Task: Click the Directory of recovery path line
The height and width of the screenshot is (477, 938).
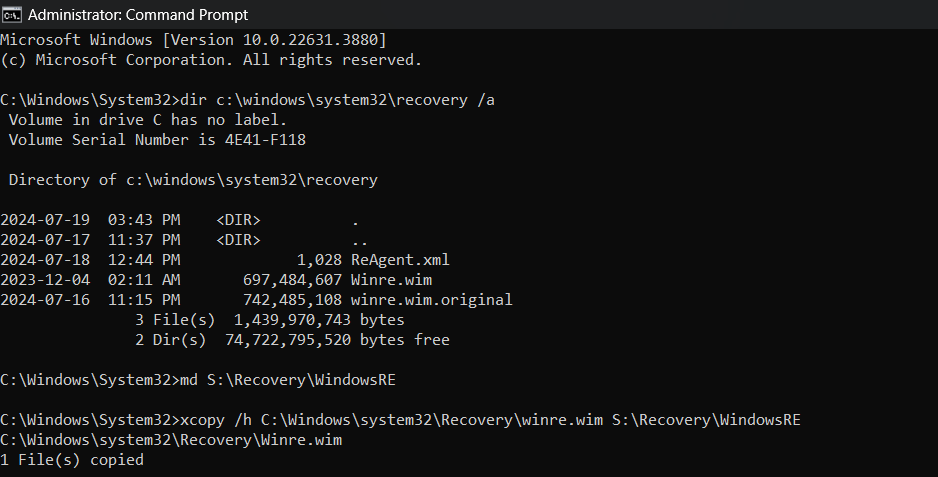Action: (x=193, y=180)
